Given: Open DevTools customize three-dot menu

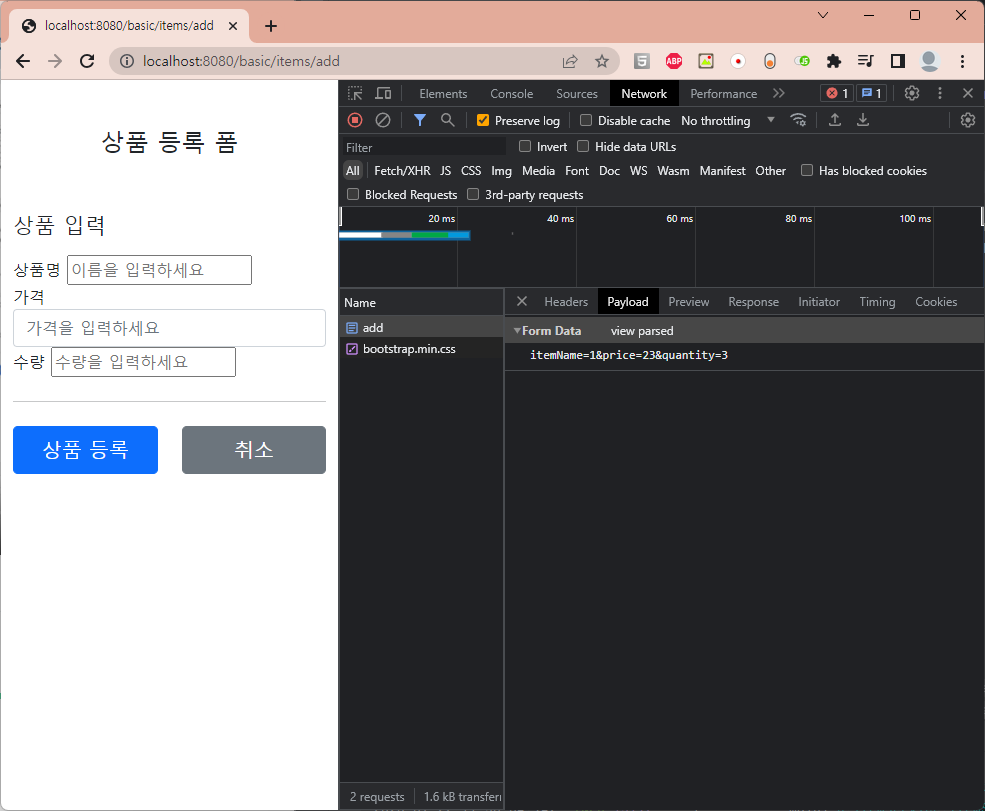Looking at the screenshot, I should (x=940, y=94).
